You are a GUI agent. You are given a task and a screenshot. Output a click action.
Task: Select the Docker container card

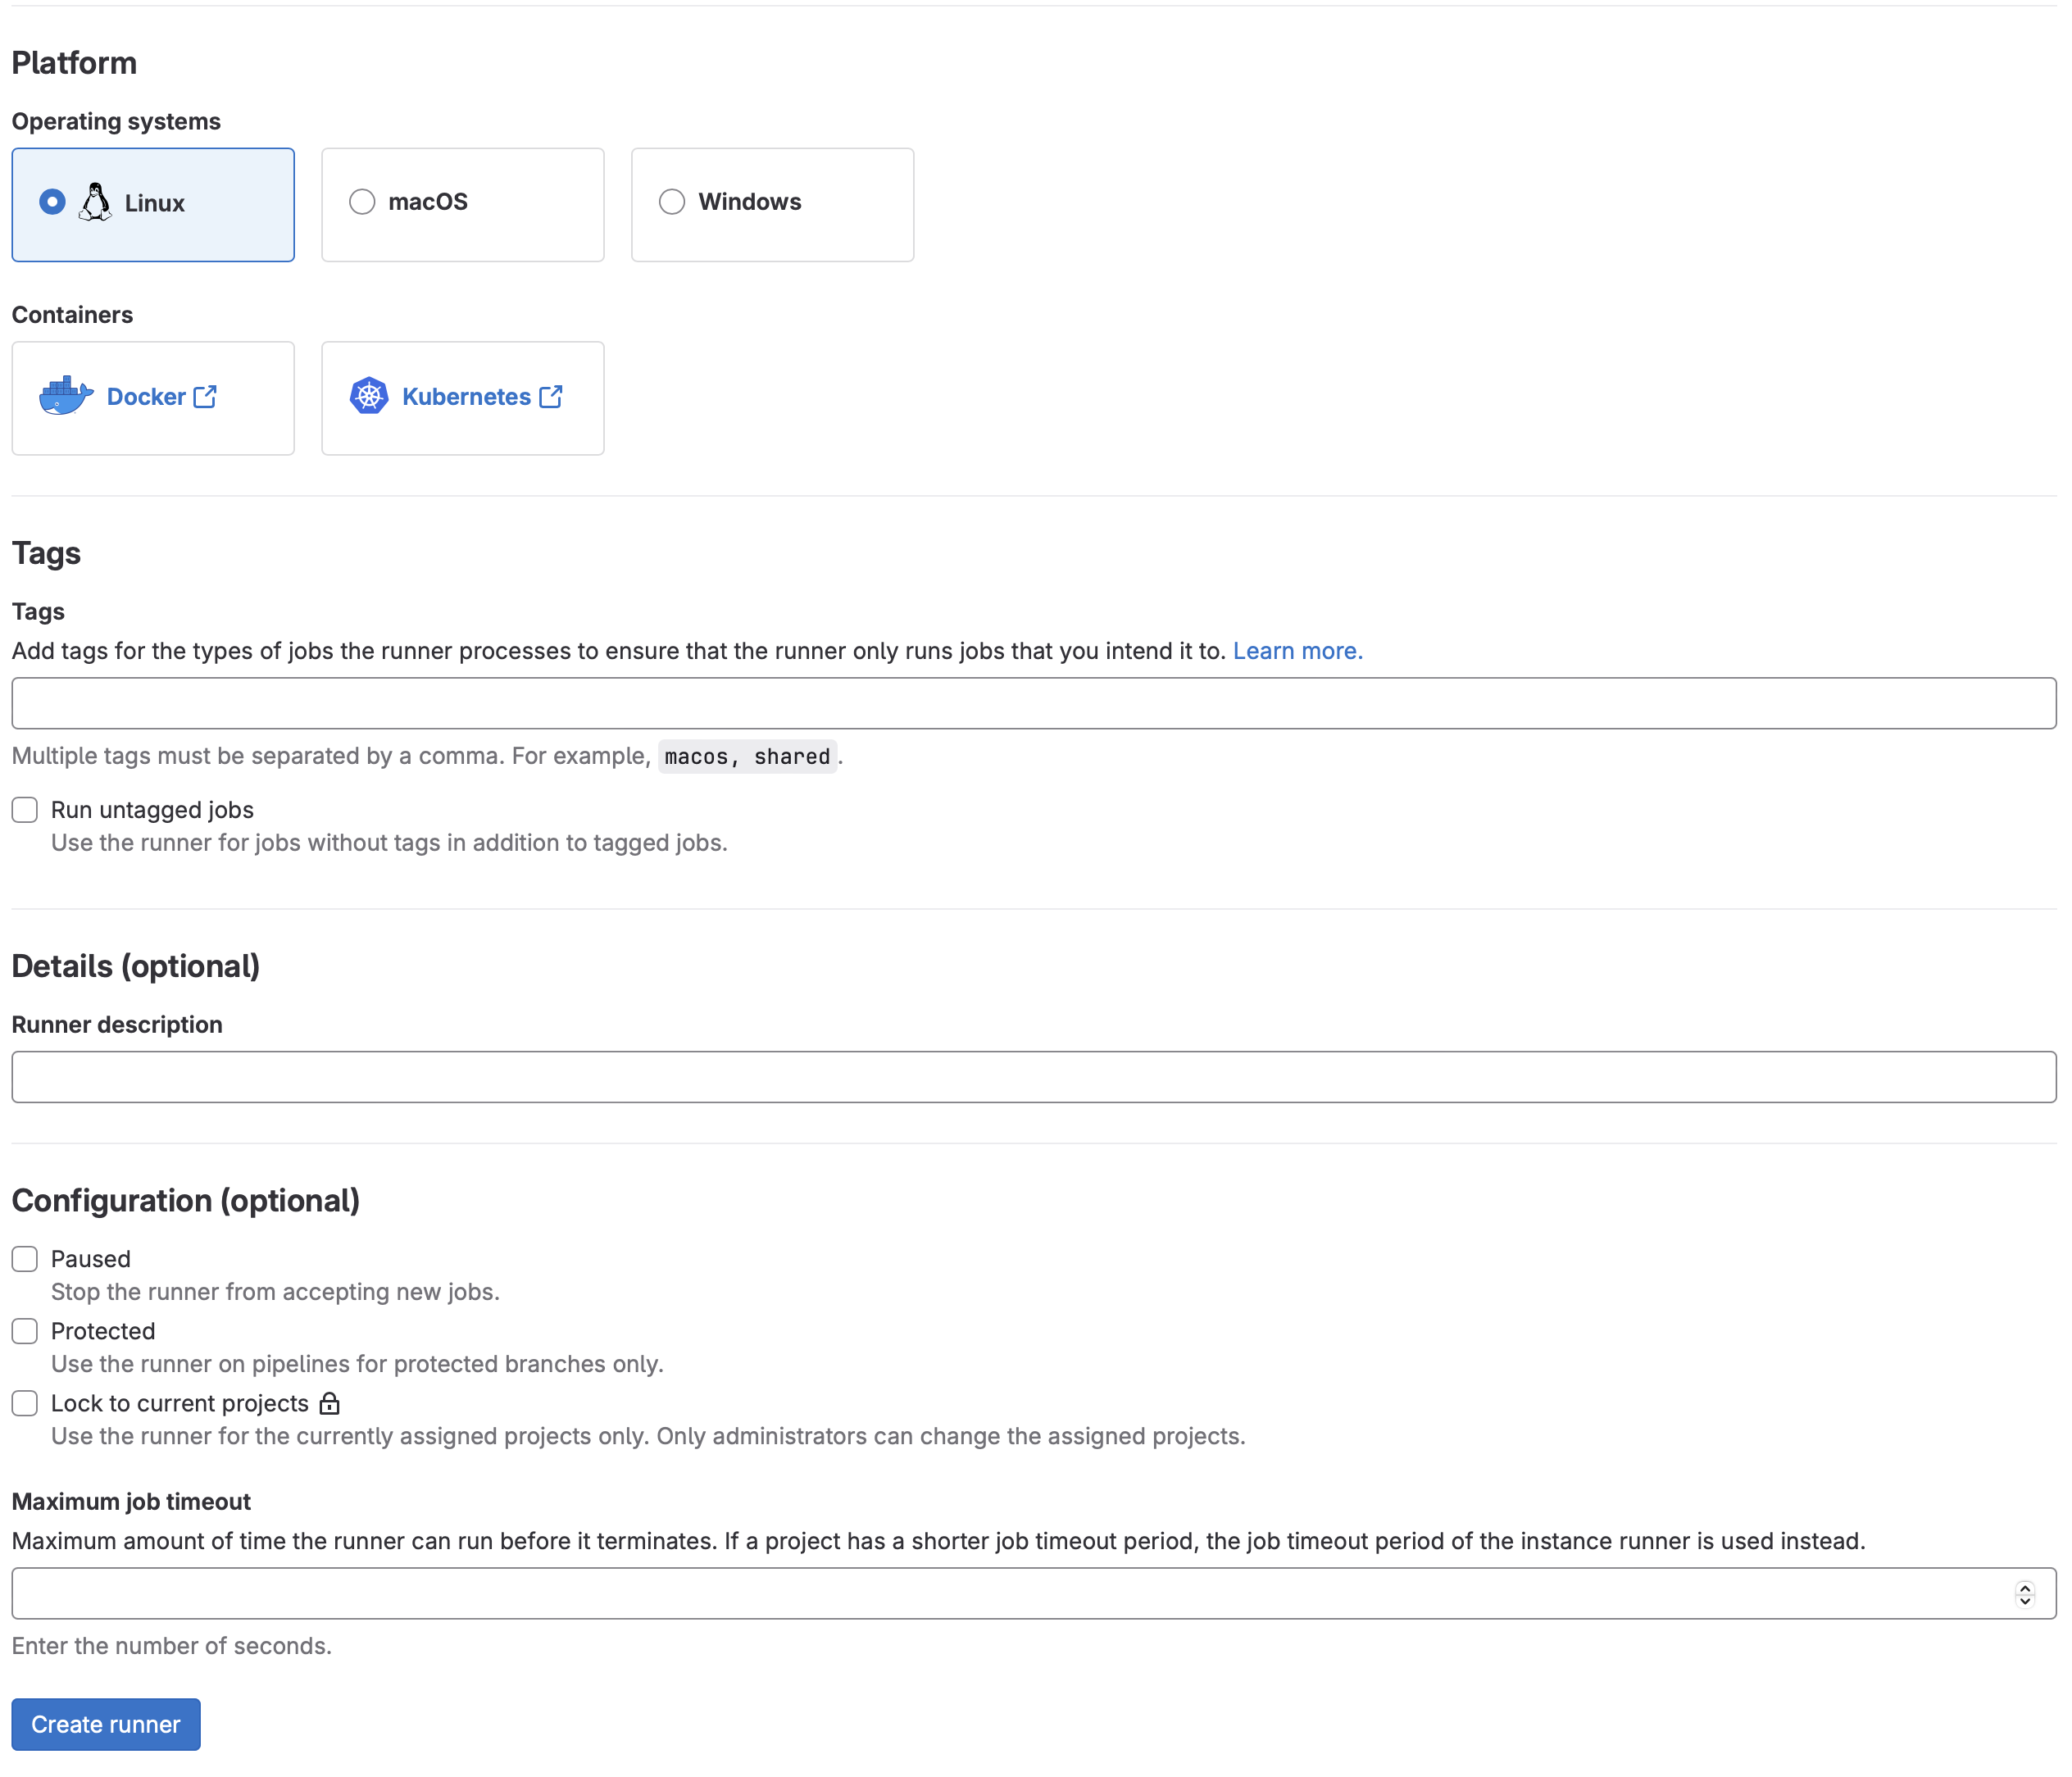pos(152,397)
